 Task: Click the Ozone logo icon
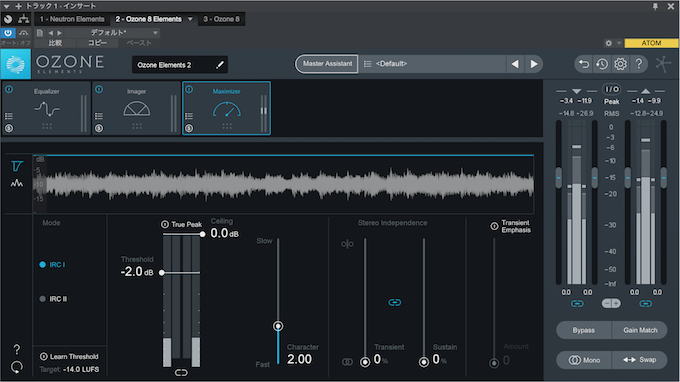[16, 64]
